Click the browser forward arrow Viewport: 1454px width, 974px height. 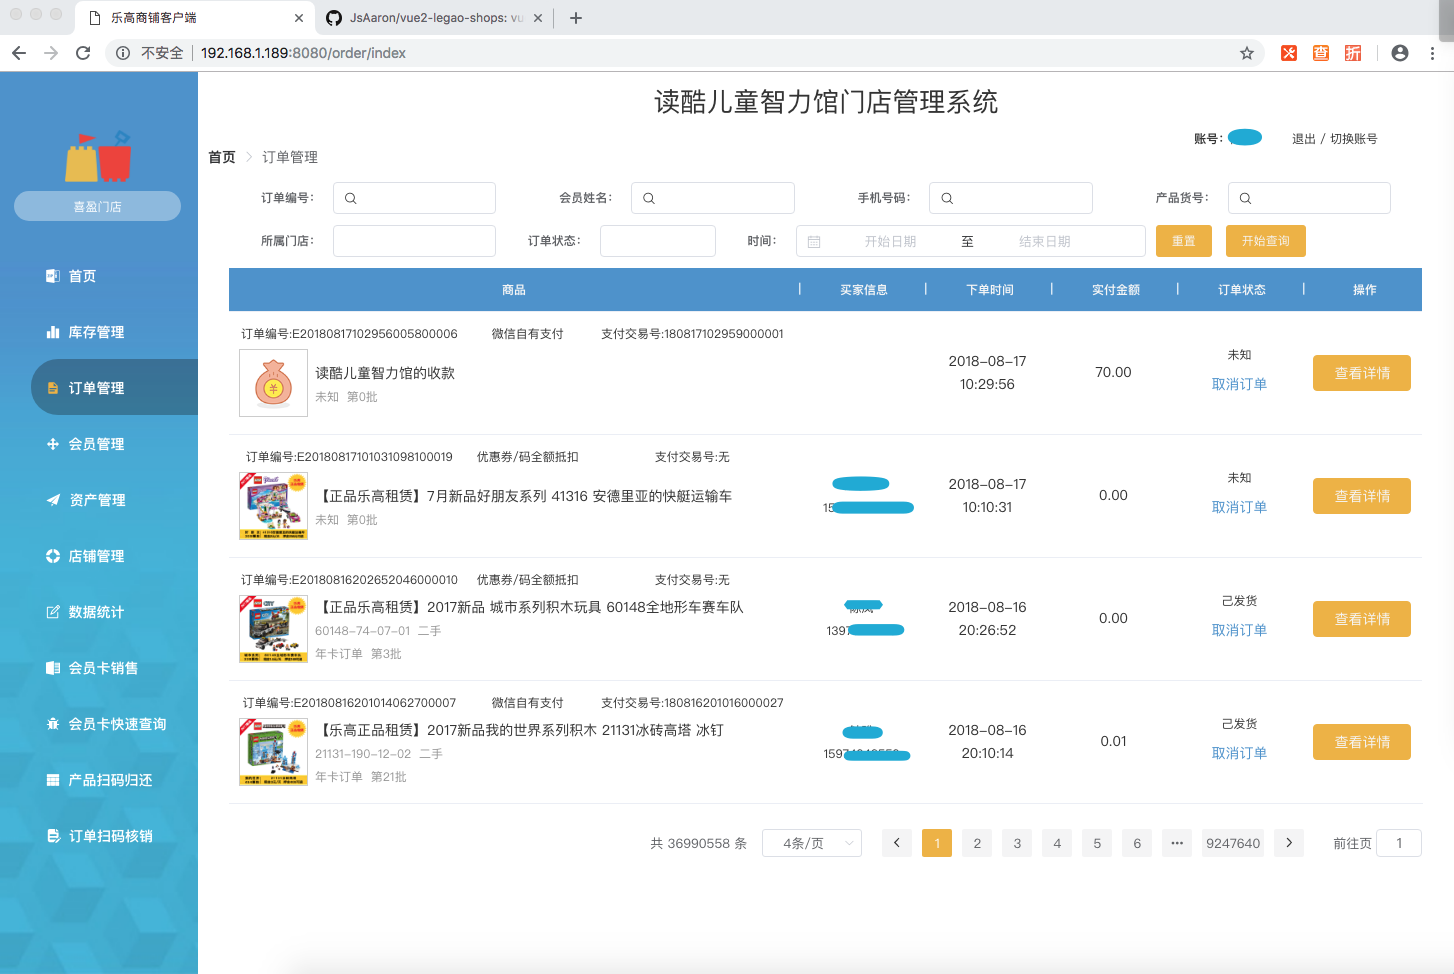(x=51, y=53)
